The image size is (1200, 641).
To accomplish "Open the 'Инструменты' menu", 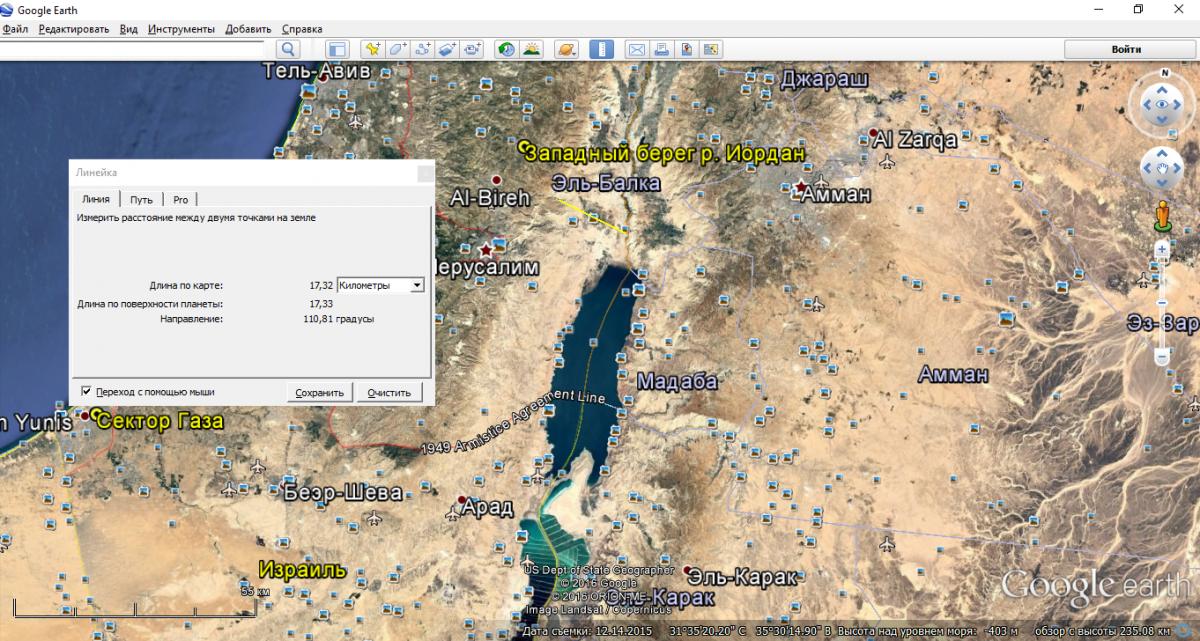I will [x=181, y=29].
